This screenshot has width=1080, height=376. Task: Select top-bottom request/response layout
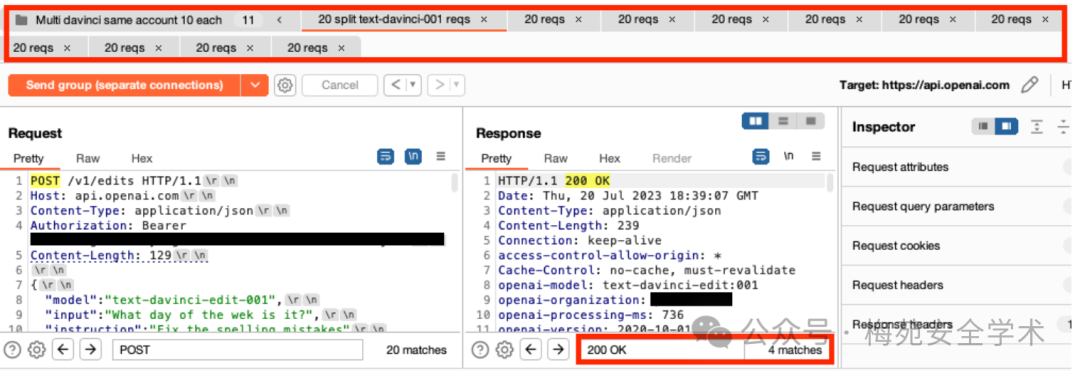[x=783, y=121]
